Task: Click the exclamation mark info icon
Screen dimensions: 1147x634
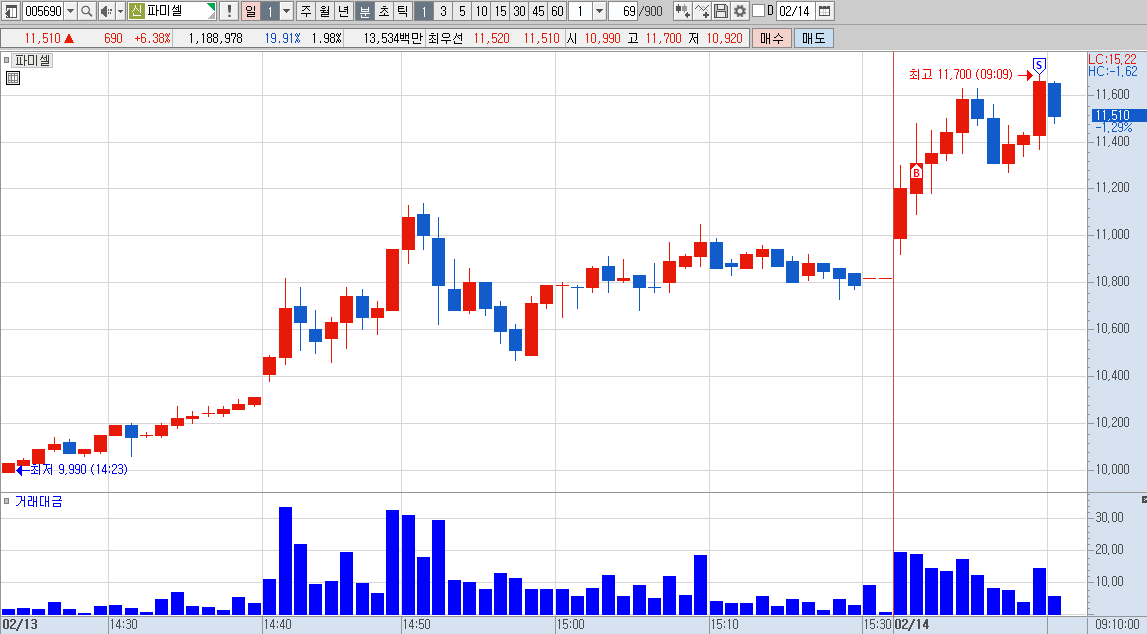Action: coord(229,11)
